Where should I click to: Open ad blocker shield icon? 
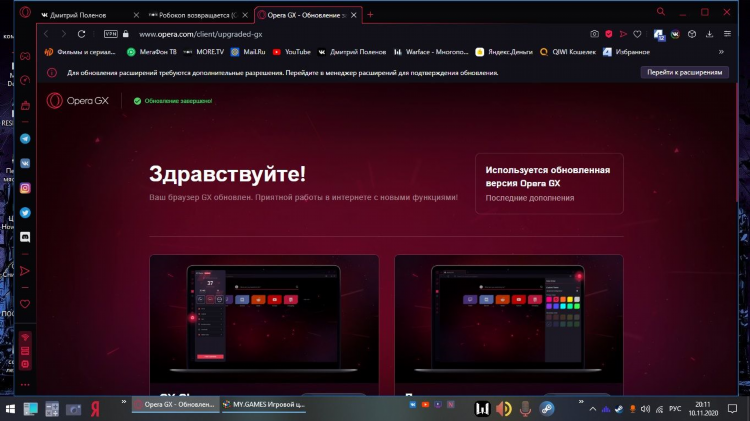[x=608, y=34]
